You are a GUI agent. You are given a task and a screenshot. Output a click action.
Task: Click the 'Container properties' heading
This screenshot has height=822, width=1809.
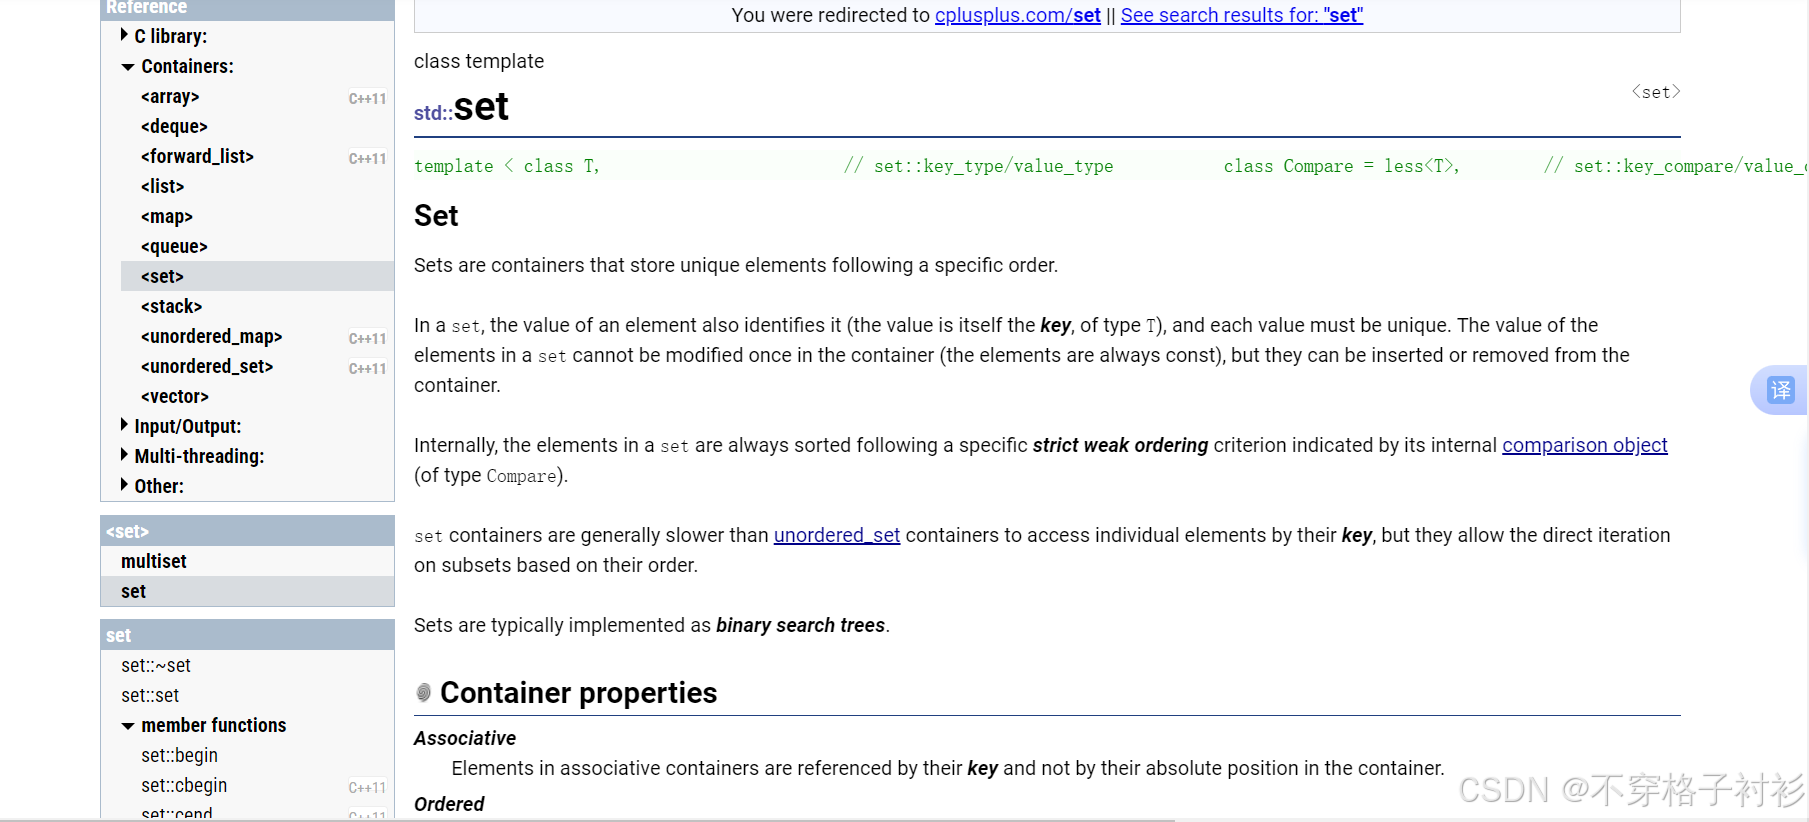pyautogui.click(x=578, y=692)
